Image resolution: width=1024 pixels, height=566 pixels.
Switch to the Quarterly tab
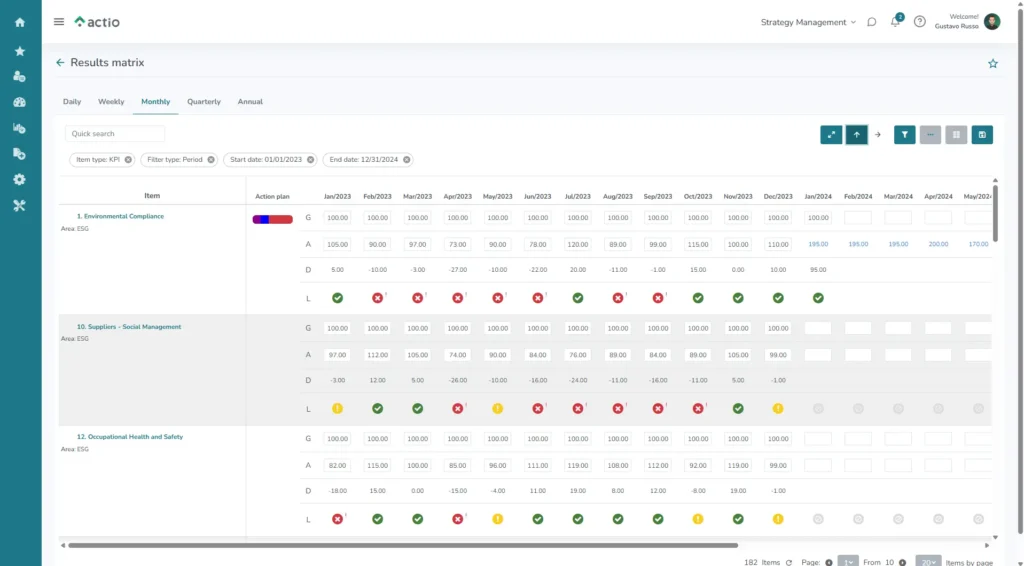204,102
